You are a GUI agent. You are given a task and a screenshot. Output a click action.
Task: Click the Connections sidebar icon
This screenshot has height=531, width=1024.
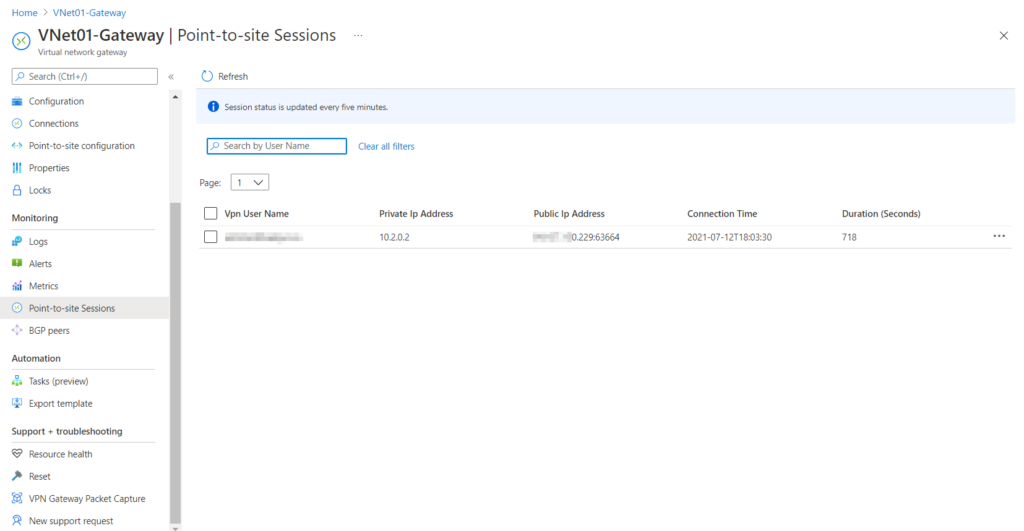click(17, 123)
